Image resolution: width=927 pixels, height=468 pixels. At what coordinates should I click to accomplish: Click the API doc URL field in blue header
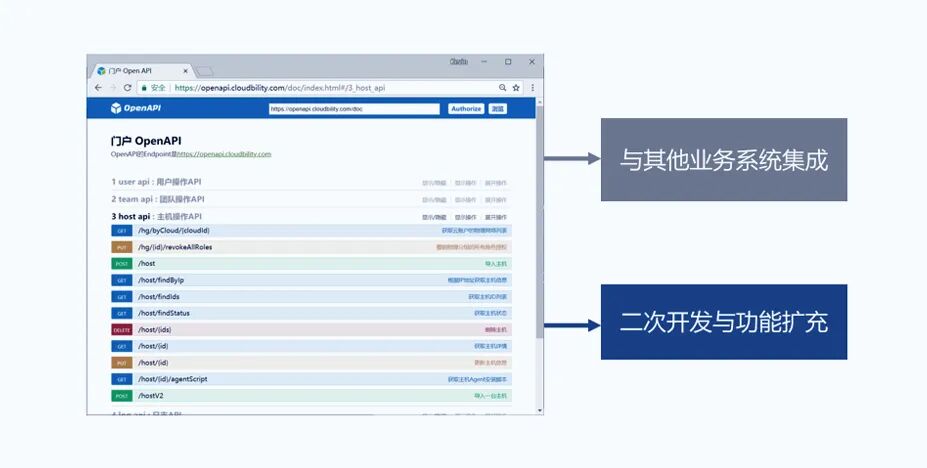(354, 109)
